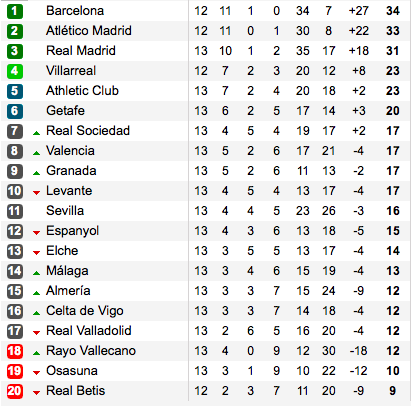Click Real Betis team name
Screen dimensions: 411x406
(75, 391)
